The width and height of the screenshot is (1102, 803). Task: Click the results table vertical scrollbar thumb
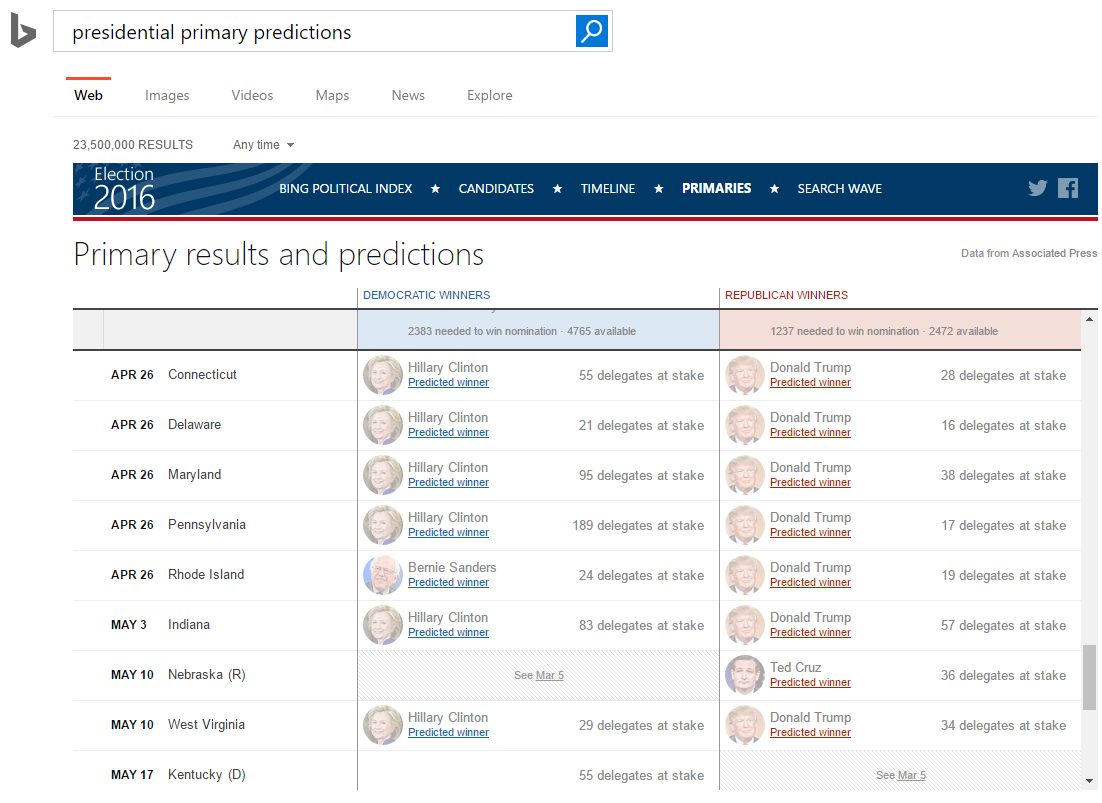pos(1089,676)
